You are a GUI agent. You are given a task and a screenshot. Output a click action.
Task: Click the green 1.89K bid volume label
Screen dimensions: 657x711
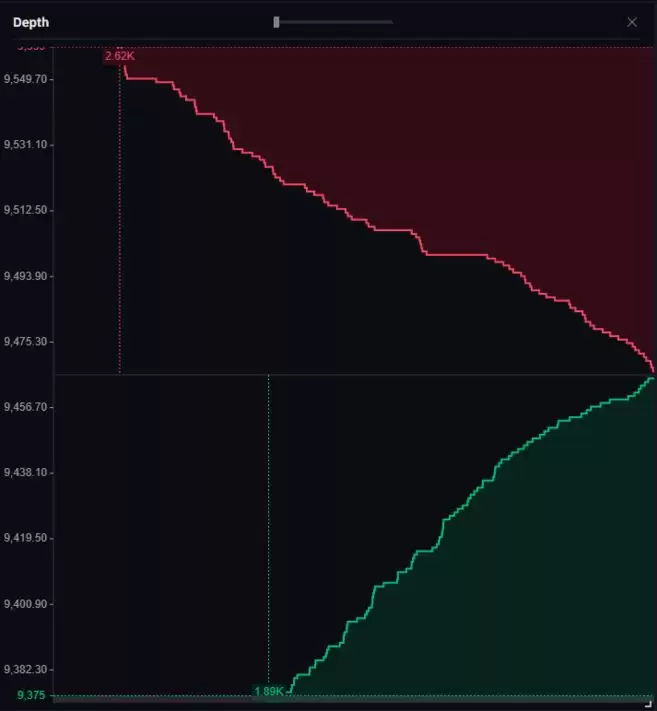coord(268,691)
